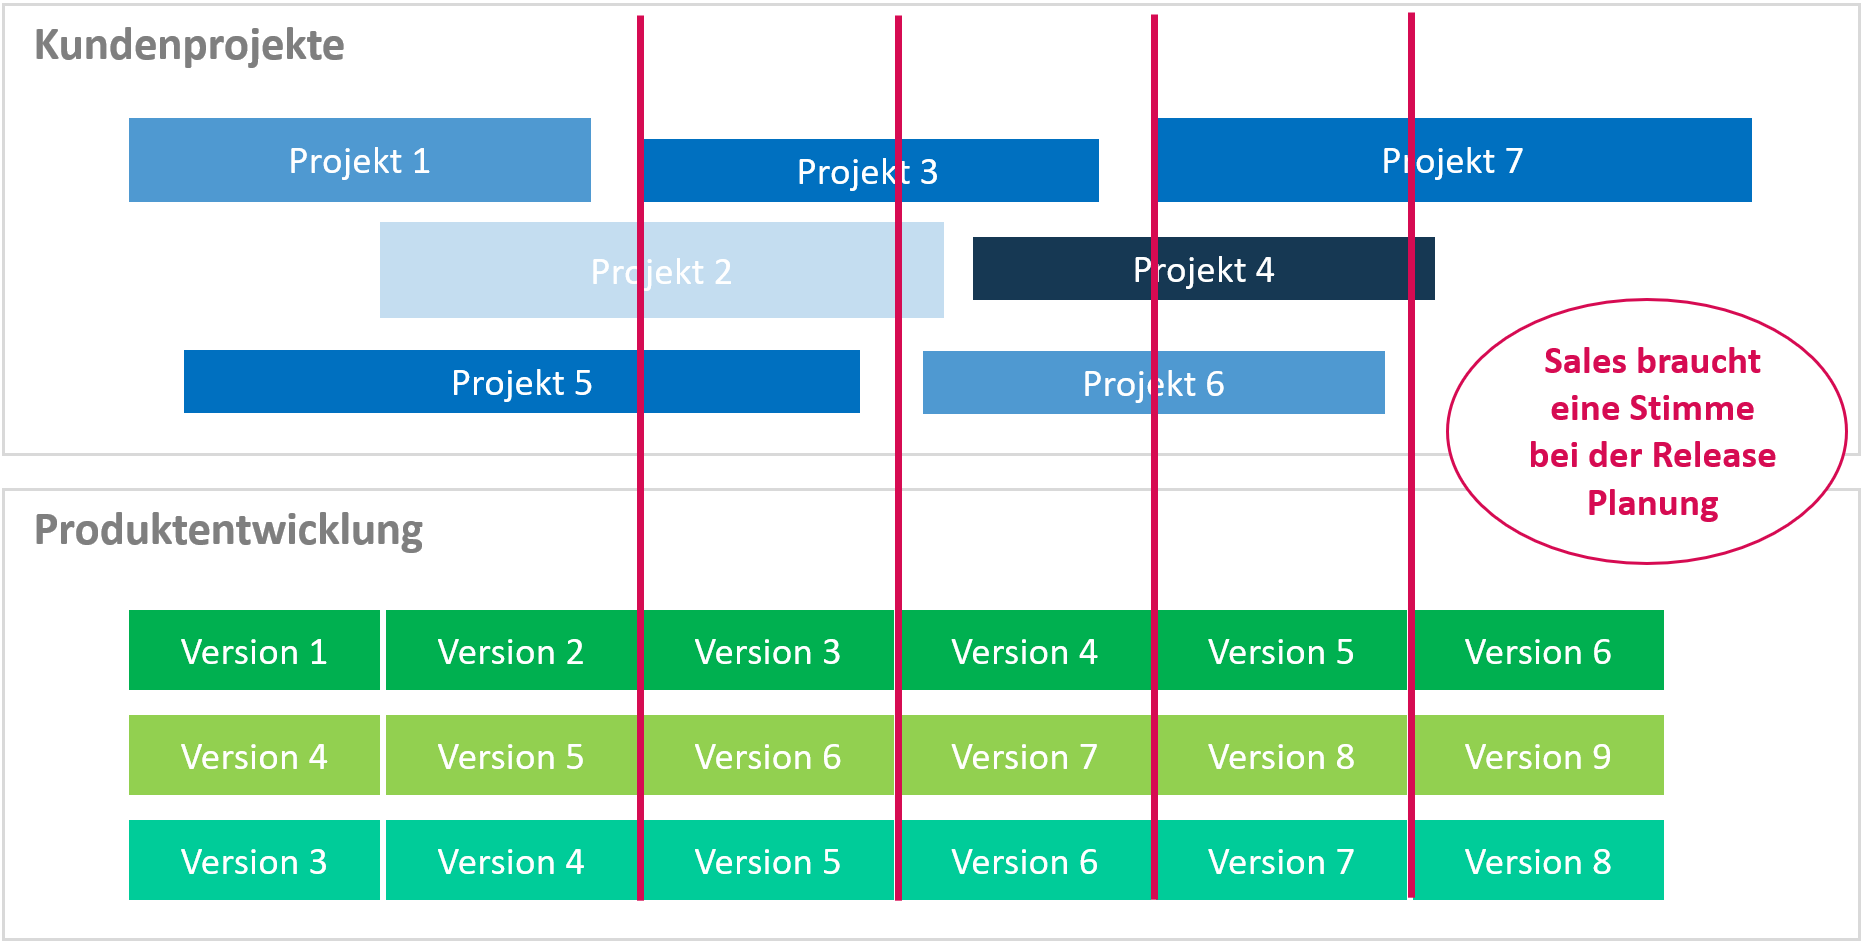The image size is (1865, 944).
Task: Select the Version 1 block
Action: pos(254,651)
